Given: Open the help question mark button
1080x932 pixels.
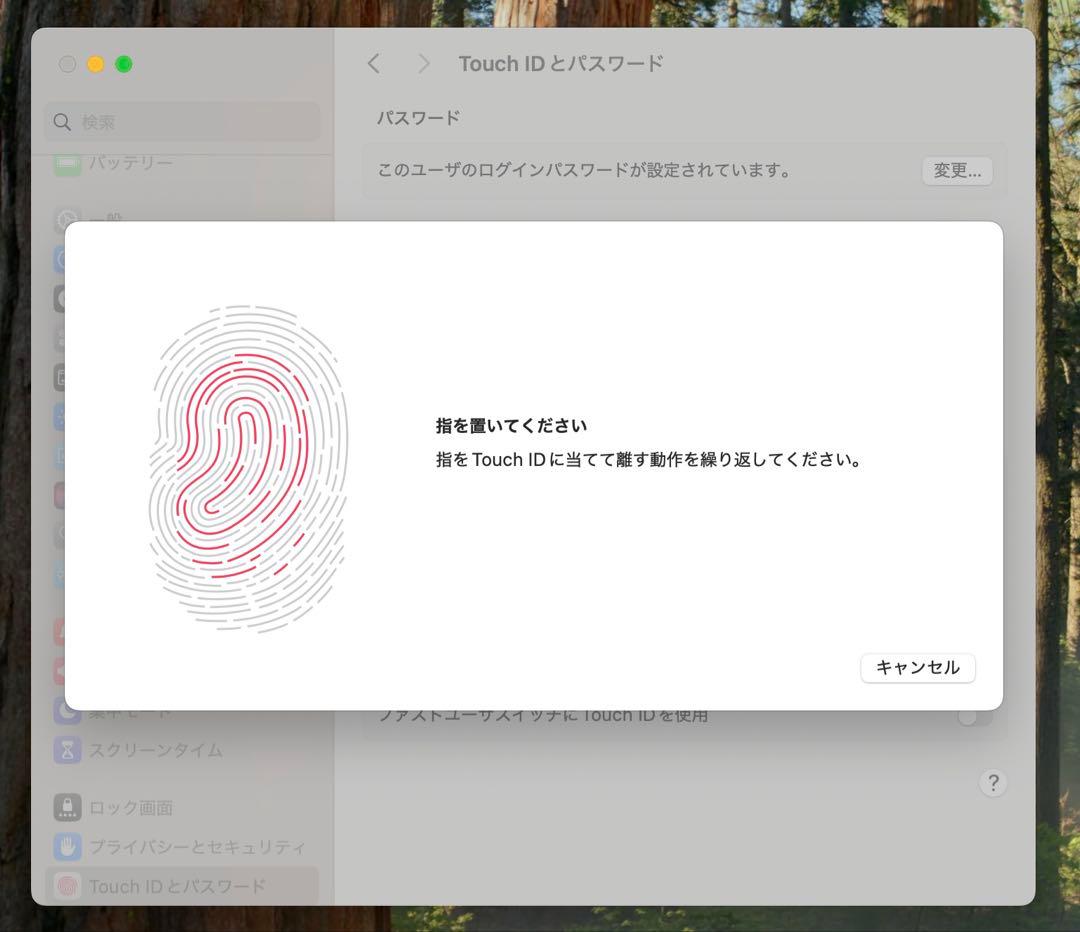Looking at the screenshot, I should pyautogui.click(x=993, y=783).
